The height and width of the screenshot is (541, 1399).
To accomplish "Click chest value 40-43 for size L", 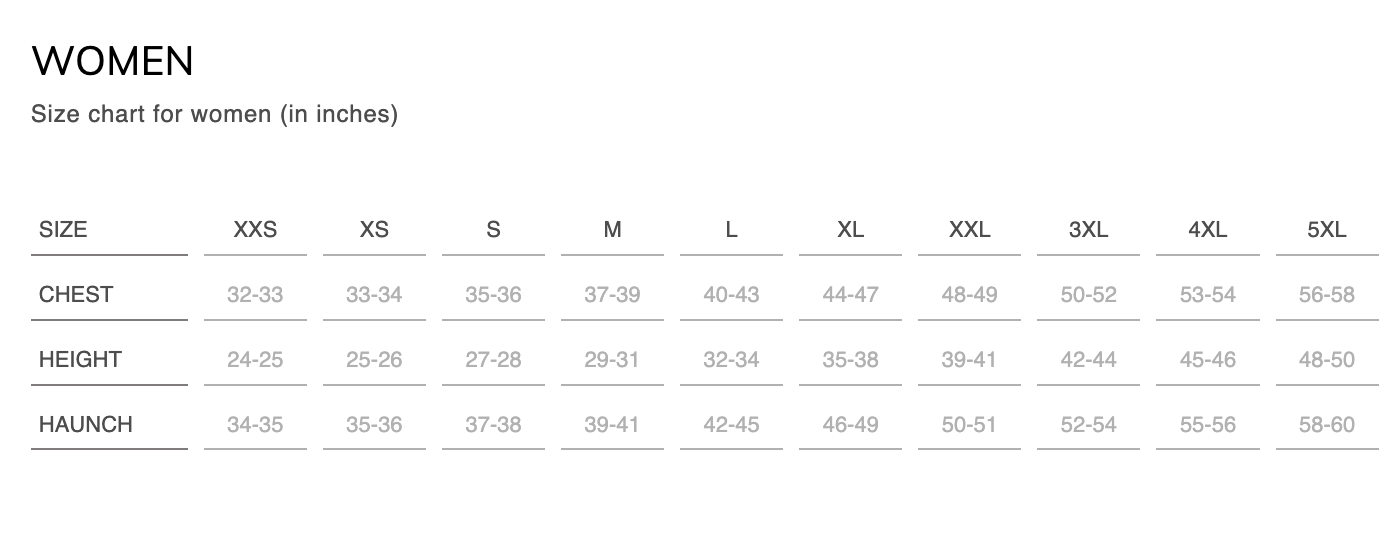I will click(731, 295).
